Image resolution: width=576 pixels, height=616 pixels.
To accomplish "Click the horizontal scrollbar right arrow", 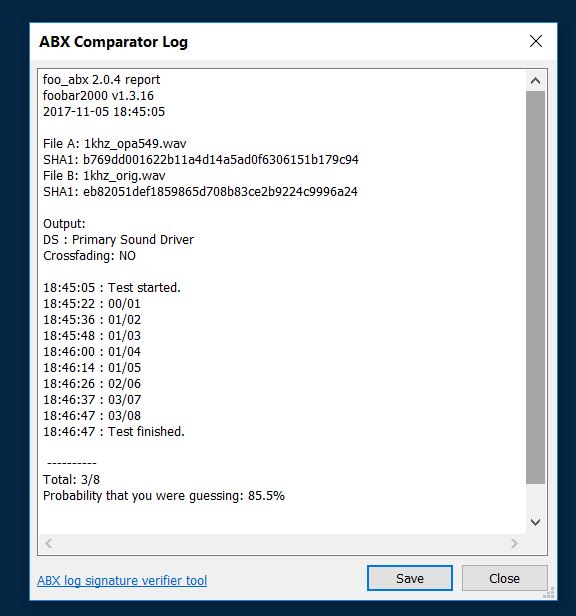I will [x=514, y=544].
